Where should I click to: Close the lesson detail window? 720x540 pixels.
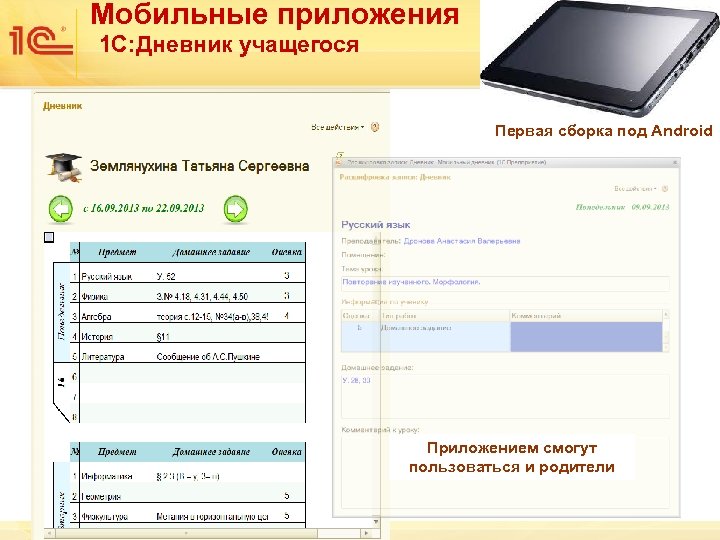pyautogui.click(x=675, y=162)
